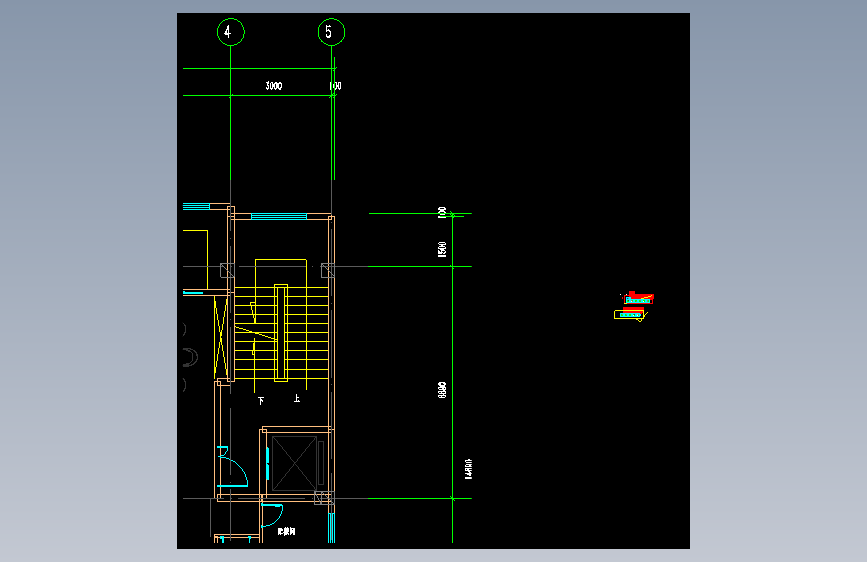Select the column marker right of stair landing
The image size is (867, 562).
[327, 270]
